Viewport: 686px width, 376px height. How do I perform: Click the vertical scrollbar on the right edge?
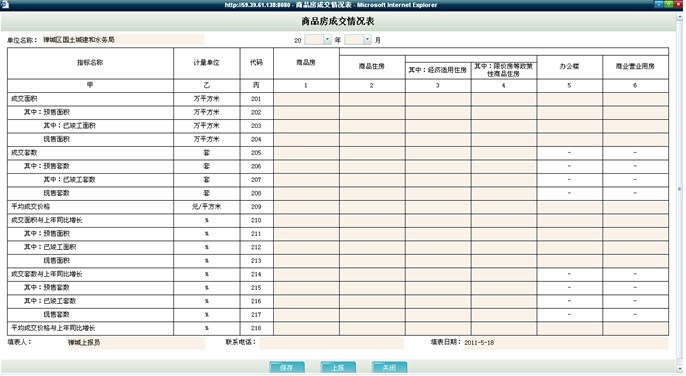tap(679, 189)
